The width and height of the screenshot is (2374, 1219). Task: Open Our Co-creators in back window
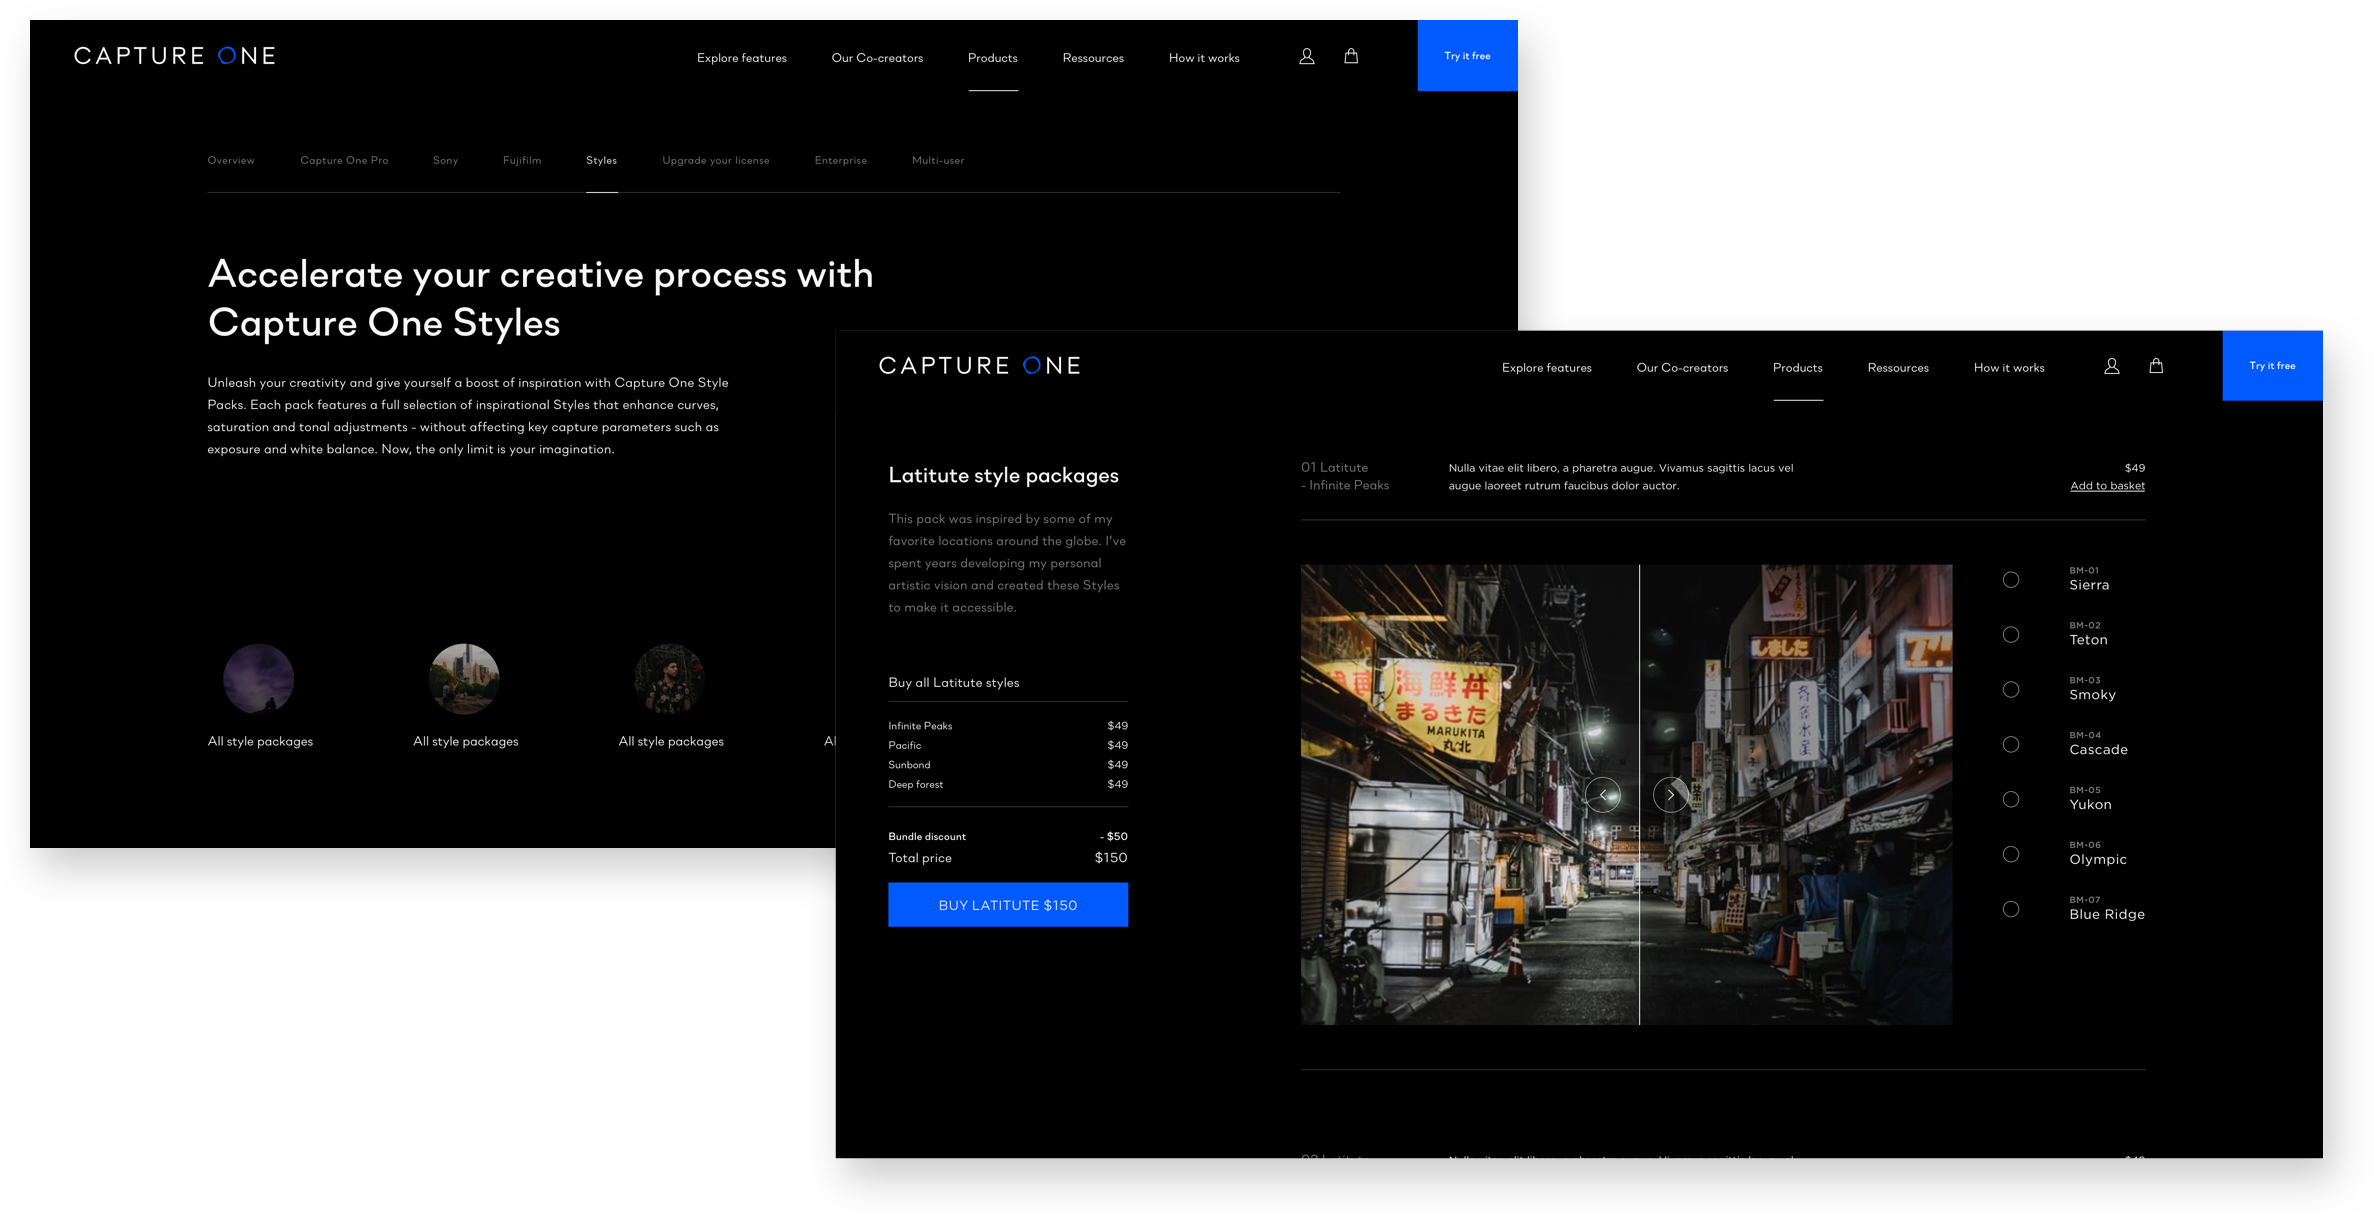click(x=877, y=58)
